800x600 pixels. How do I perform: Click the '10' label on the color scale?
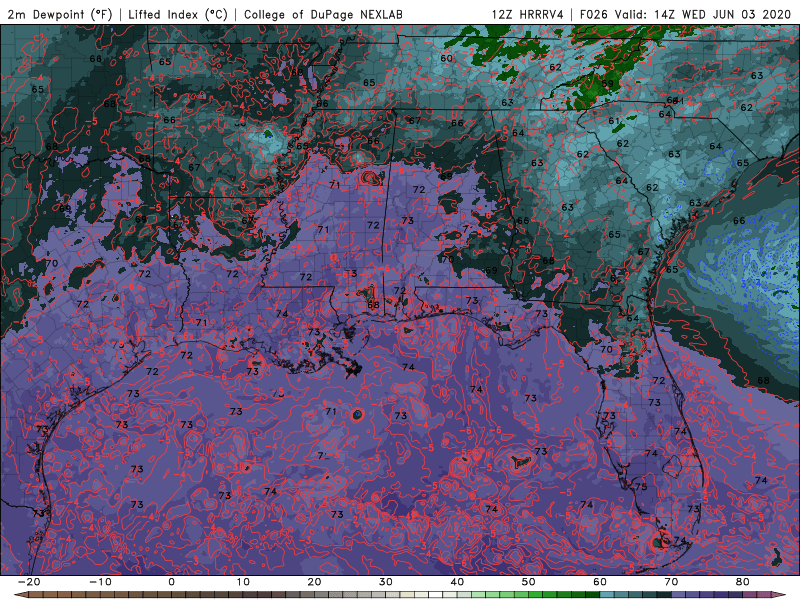pyautogui.click(x=243, y=582)
